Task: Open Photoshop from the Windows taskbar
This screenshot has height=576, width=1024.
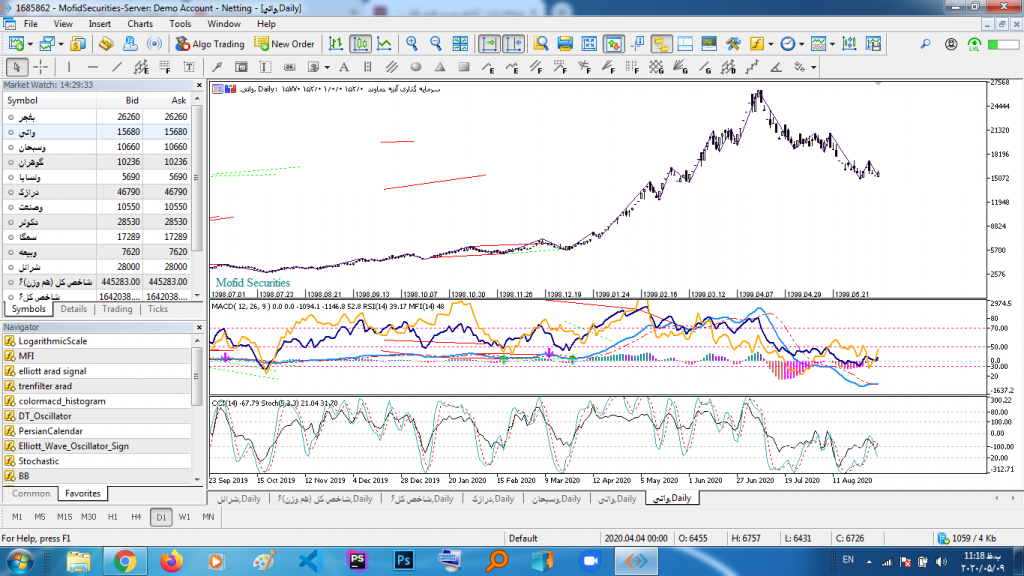Action: 405,558
